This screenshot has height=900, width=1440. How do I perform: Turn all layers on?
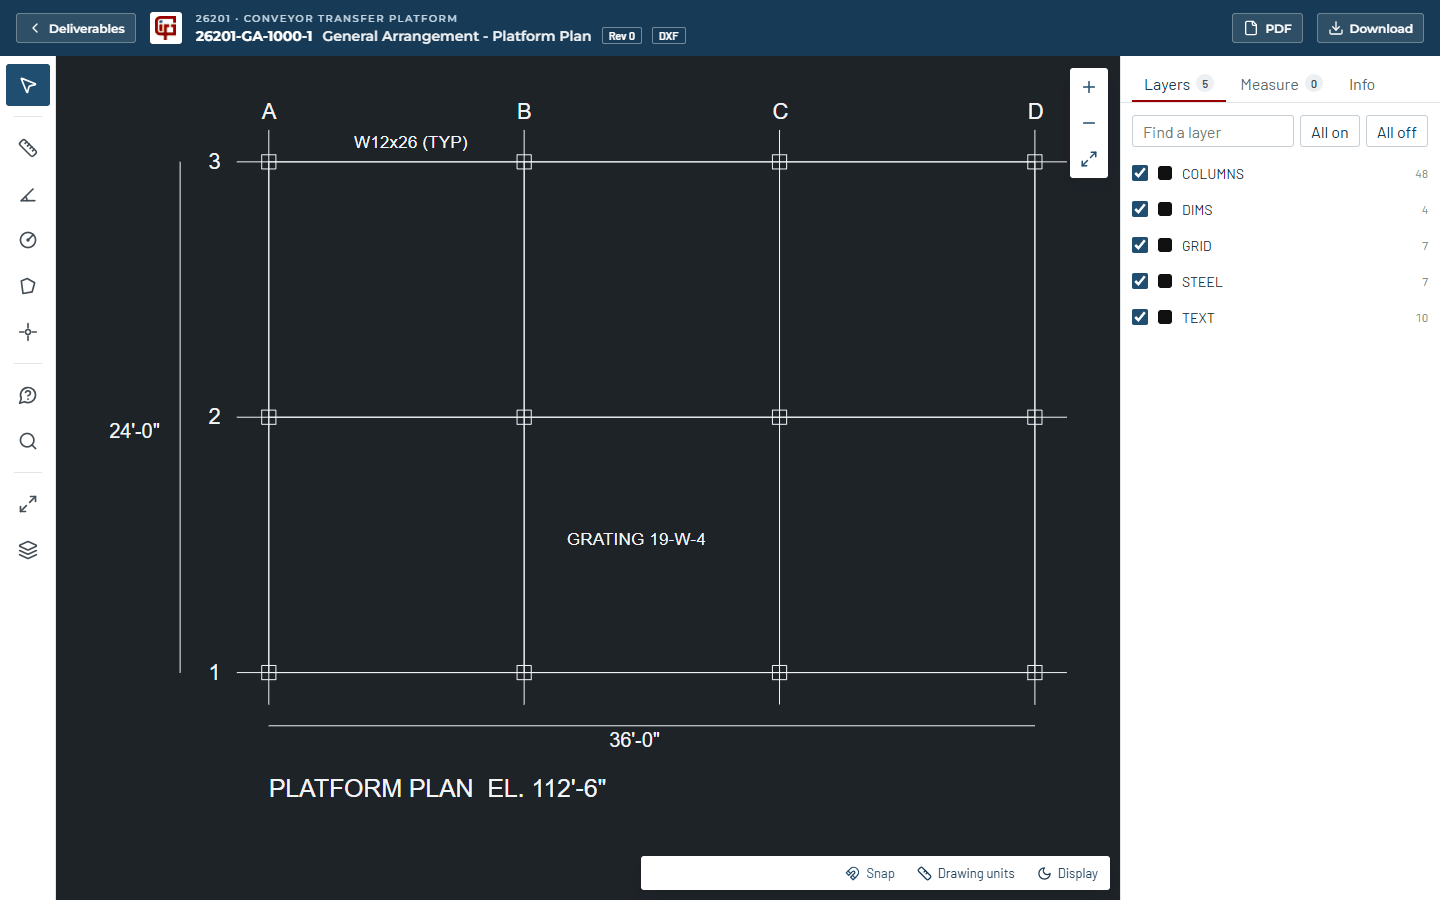click(1330, 132)
